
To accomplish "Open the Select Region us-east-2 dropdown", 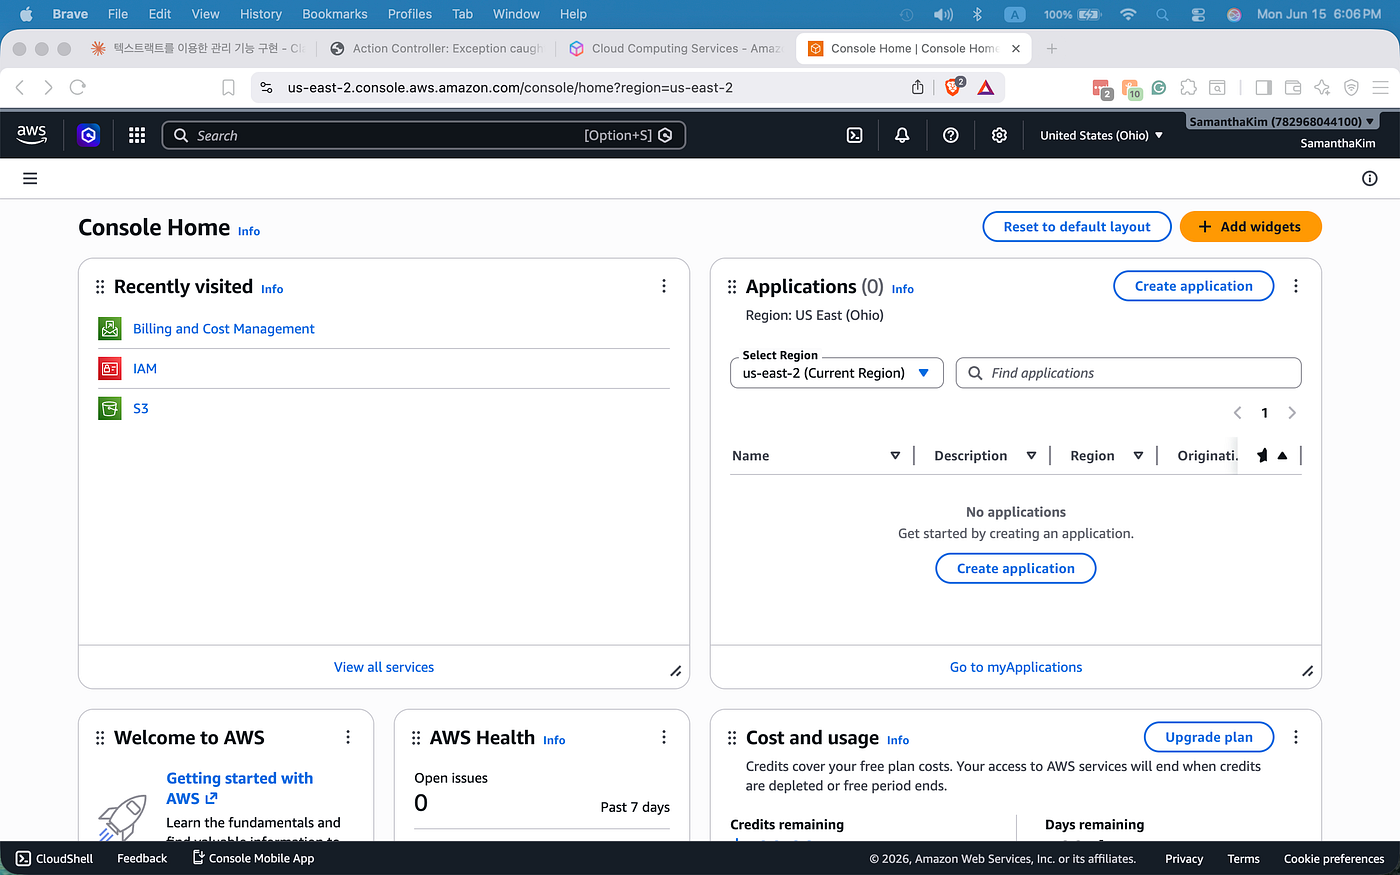I will click(837, 373).
